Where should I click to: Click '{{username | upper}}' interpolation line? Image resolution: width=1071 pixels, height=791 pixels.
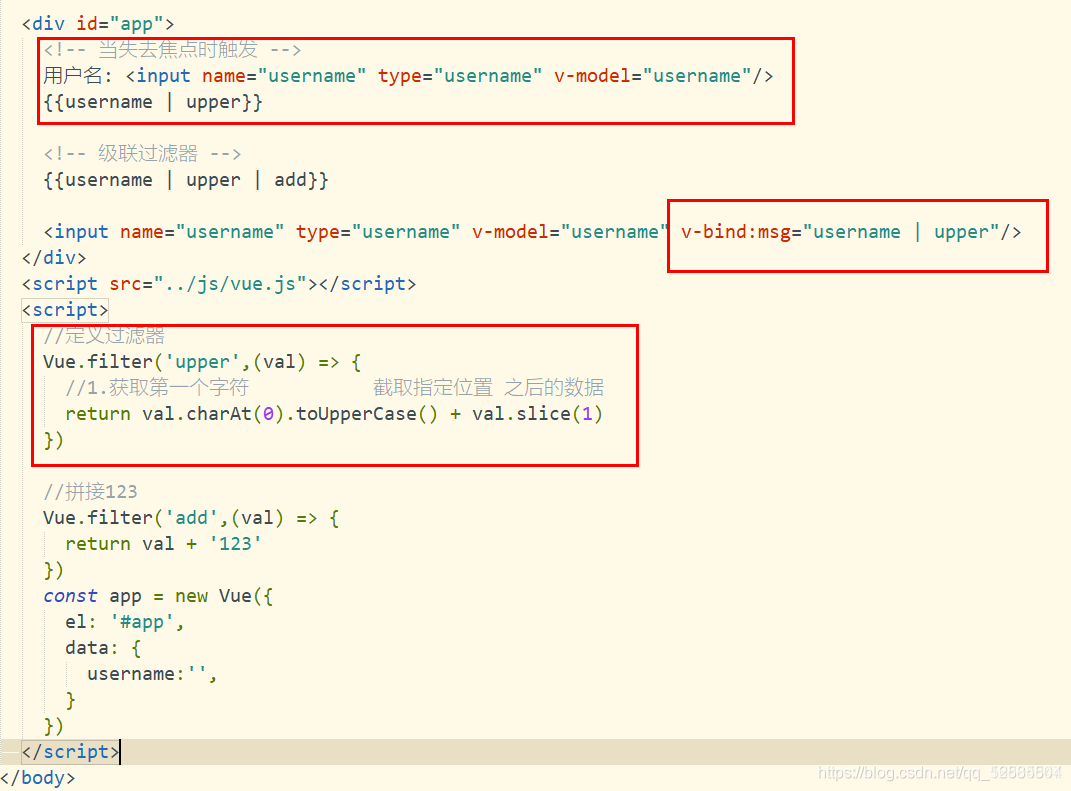point(153,102)
